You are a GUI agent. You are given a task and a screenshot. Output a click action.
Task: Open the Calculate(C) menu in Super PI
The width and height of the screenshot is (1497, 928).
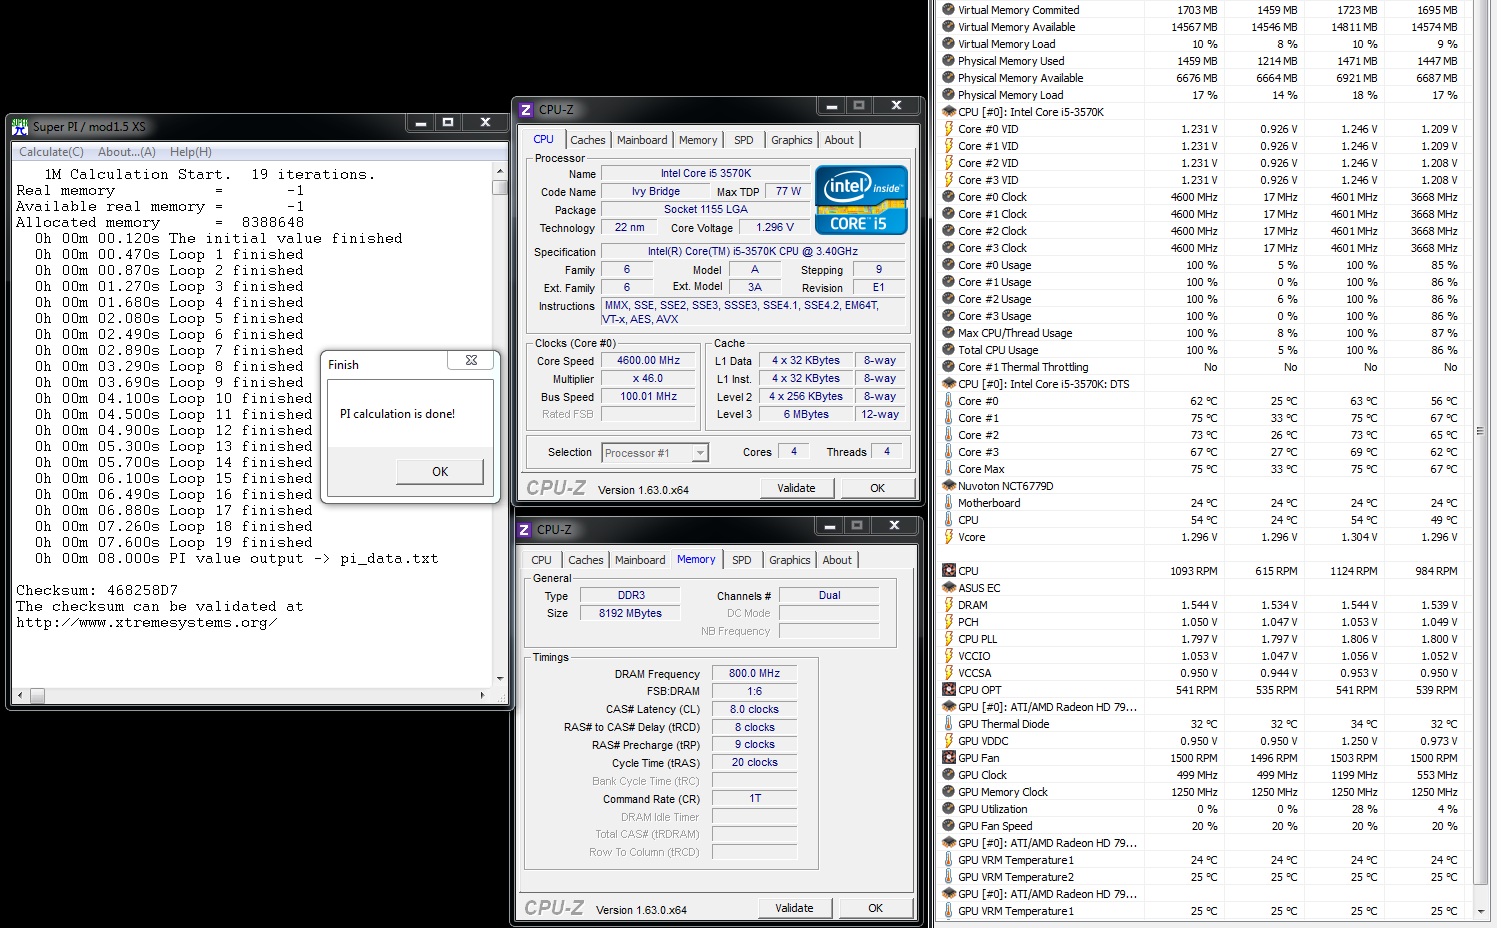pyautogui.click(x=52, y=152)
